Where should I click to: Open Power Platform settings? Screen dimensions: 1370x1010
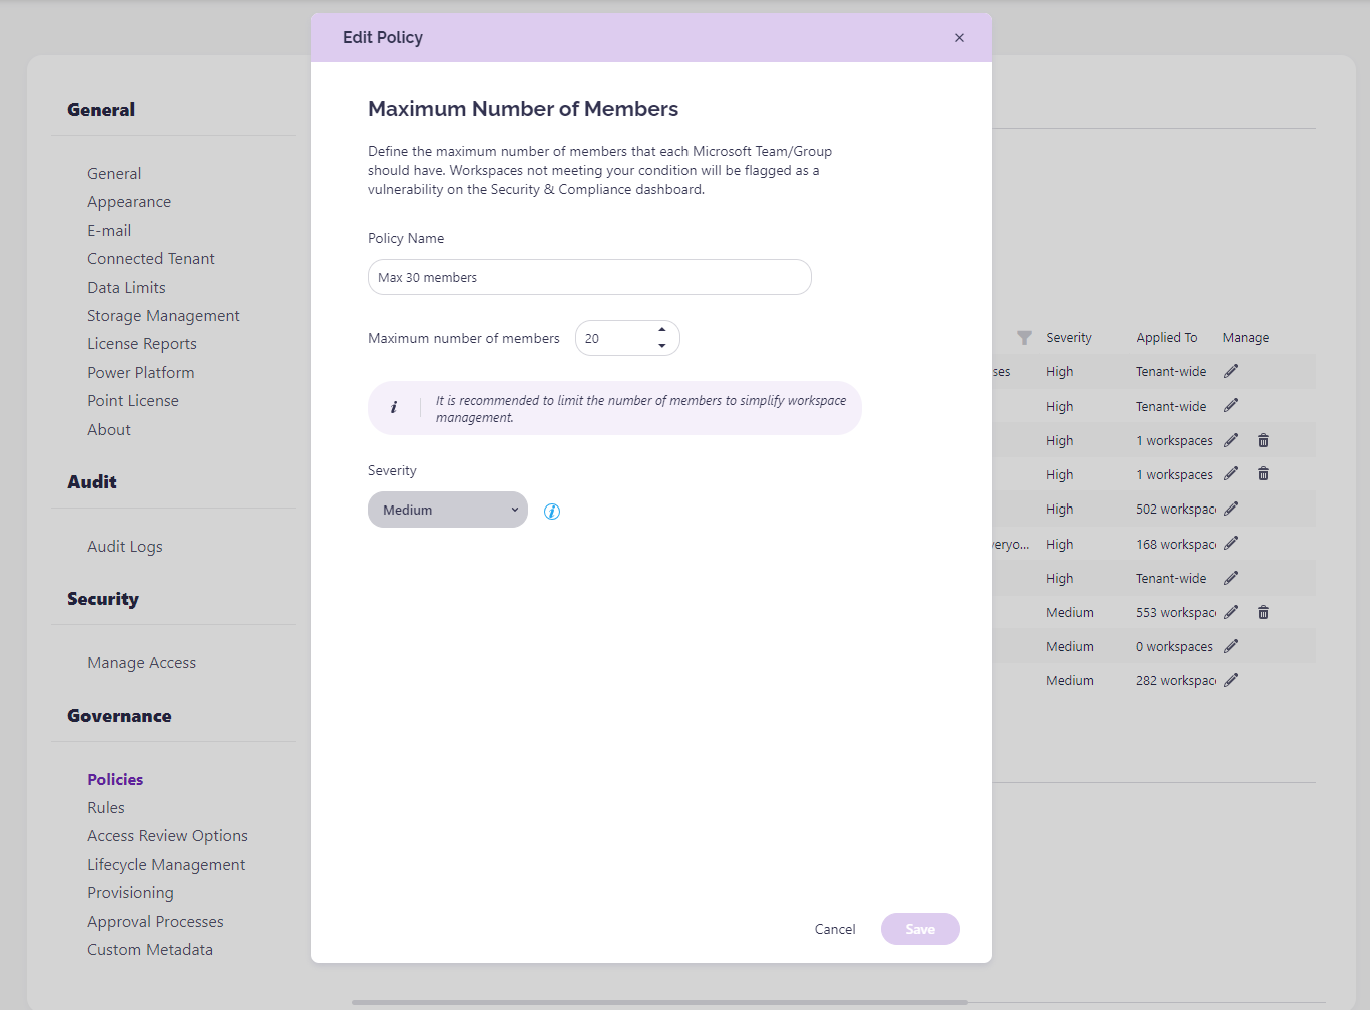[x=141, y=373]
